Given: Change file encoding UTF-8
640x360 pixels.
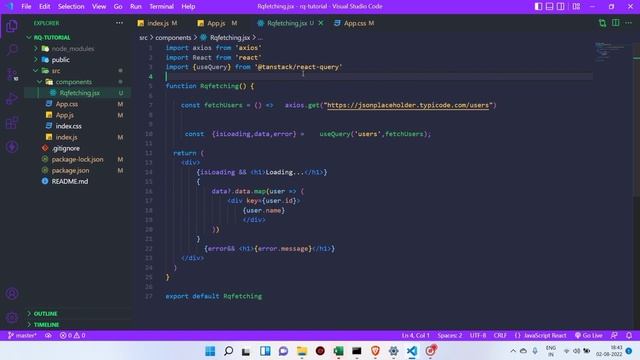Looking at the screenshot, I should pos(478,336).
